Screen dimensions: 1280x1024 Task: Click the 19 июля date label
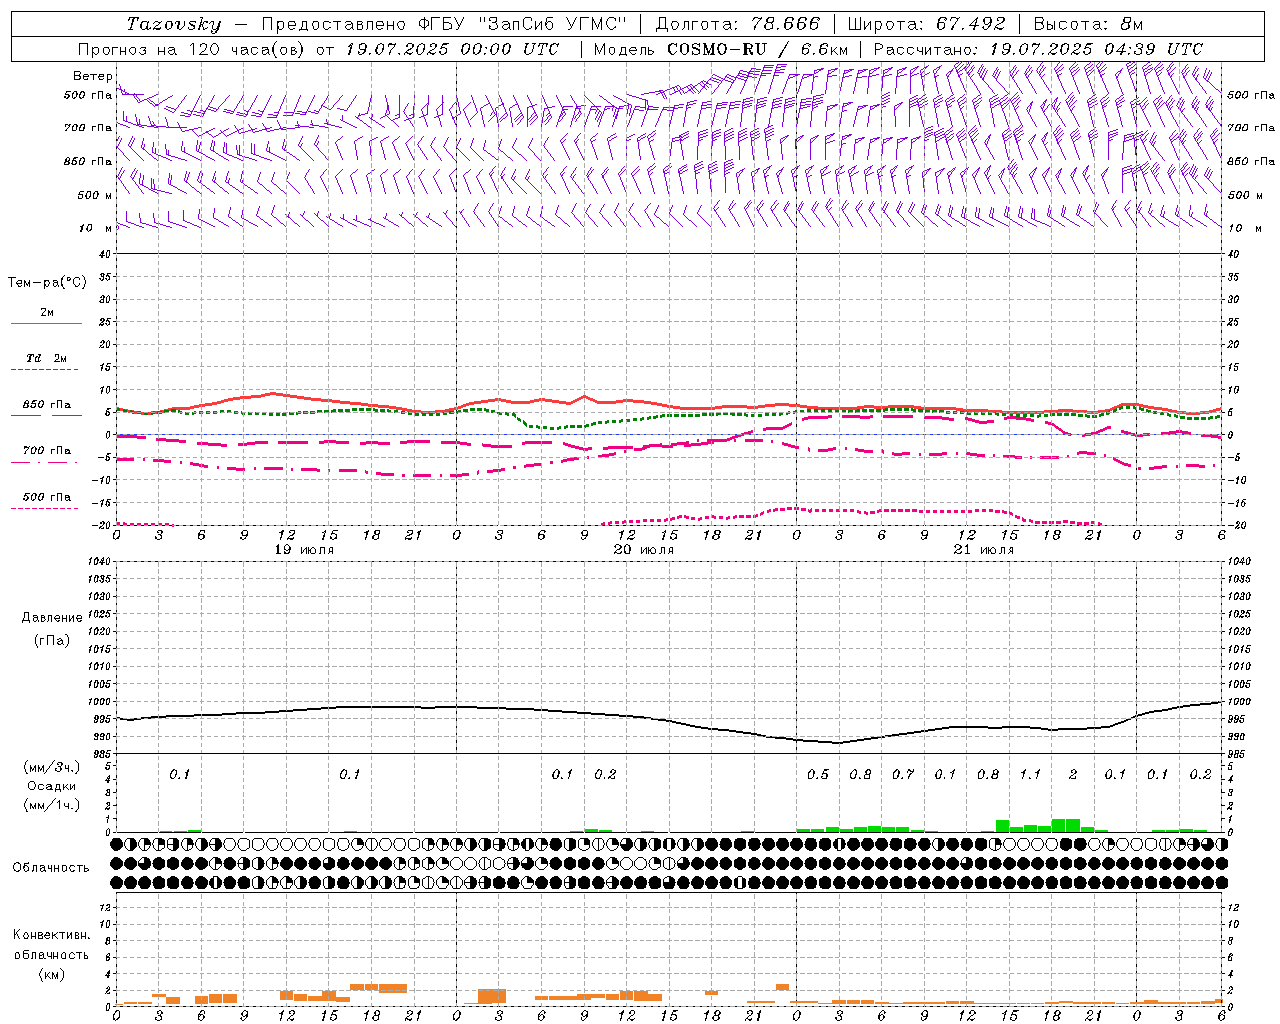305,550
